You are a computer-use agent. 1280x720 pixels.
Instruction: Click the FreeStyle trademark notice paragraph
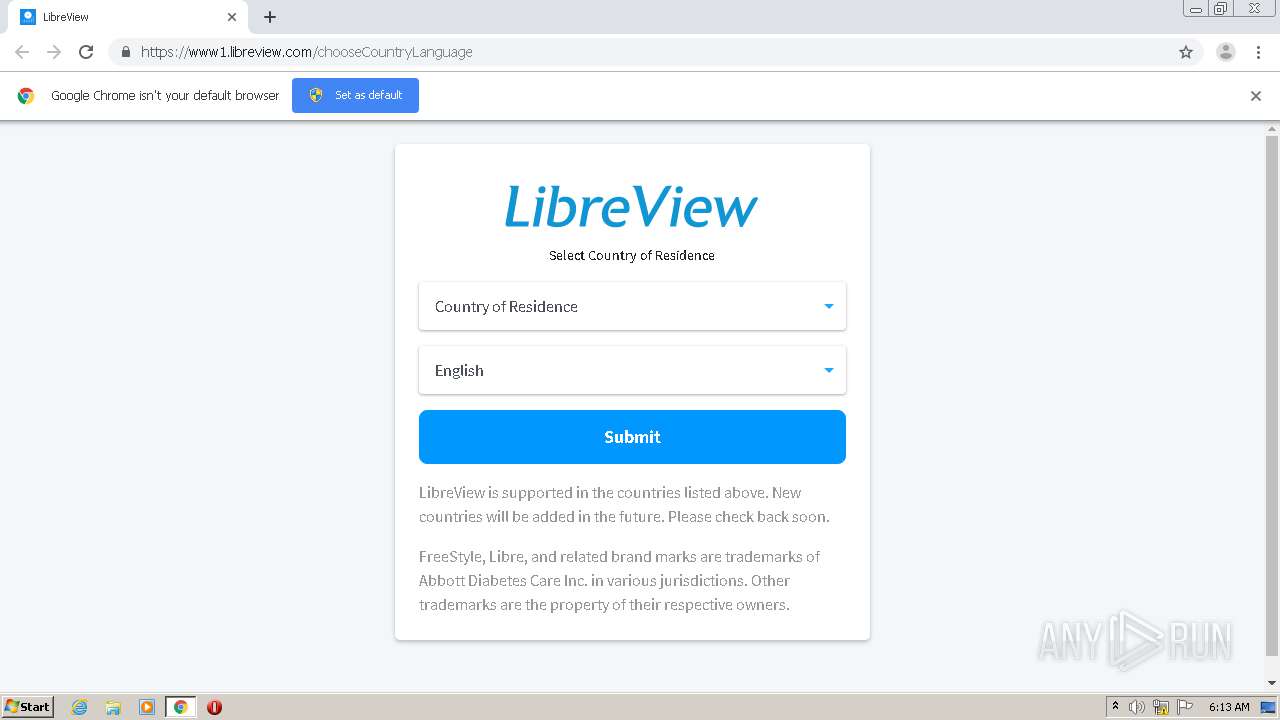tap(620, 581)
